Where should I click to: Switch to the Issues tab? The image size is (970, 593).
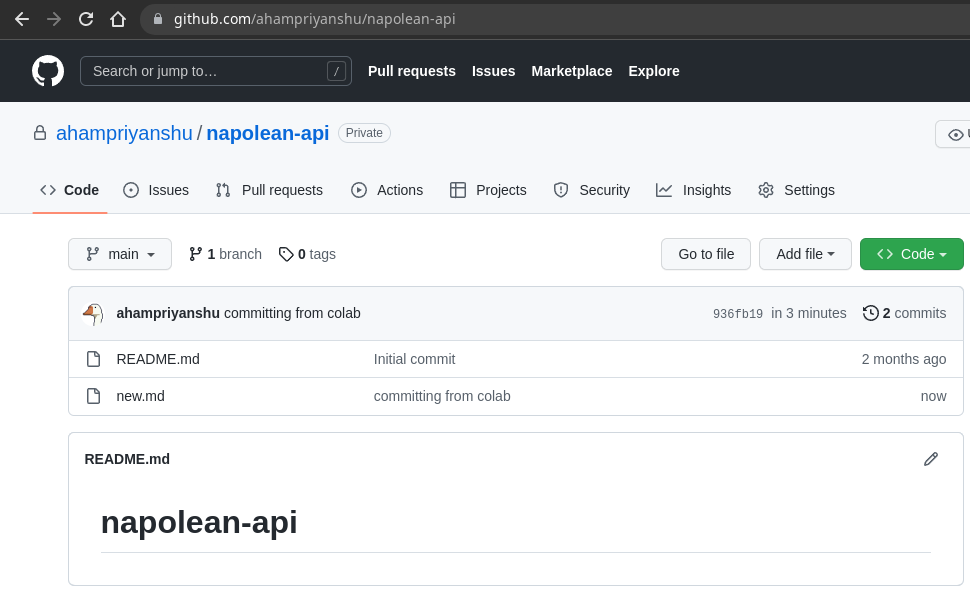(156, 190)
